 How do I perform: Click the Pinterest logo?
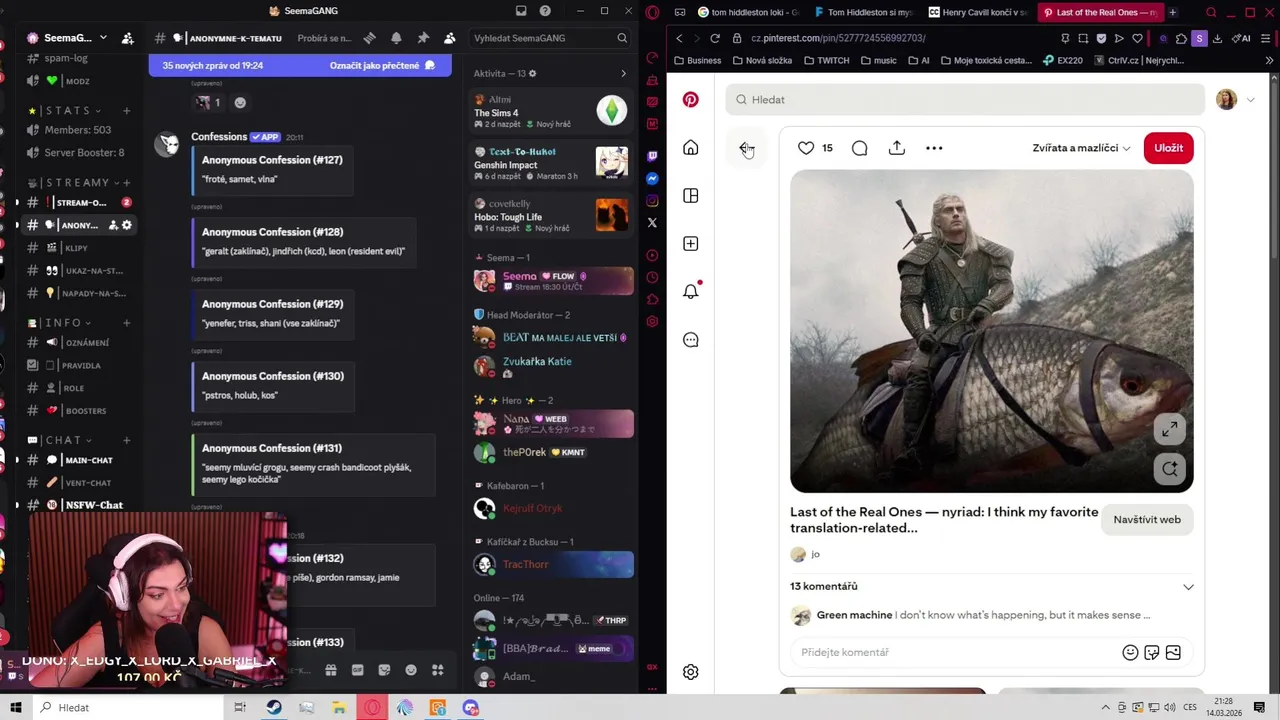click(x=690, y=100)
